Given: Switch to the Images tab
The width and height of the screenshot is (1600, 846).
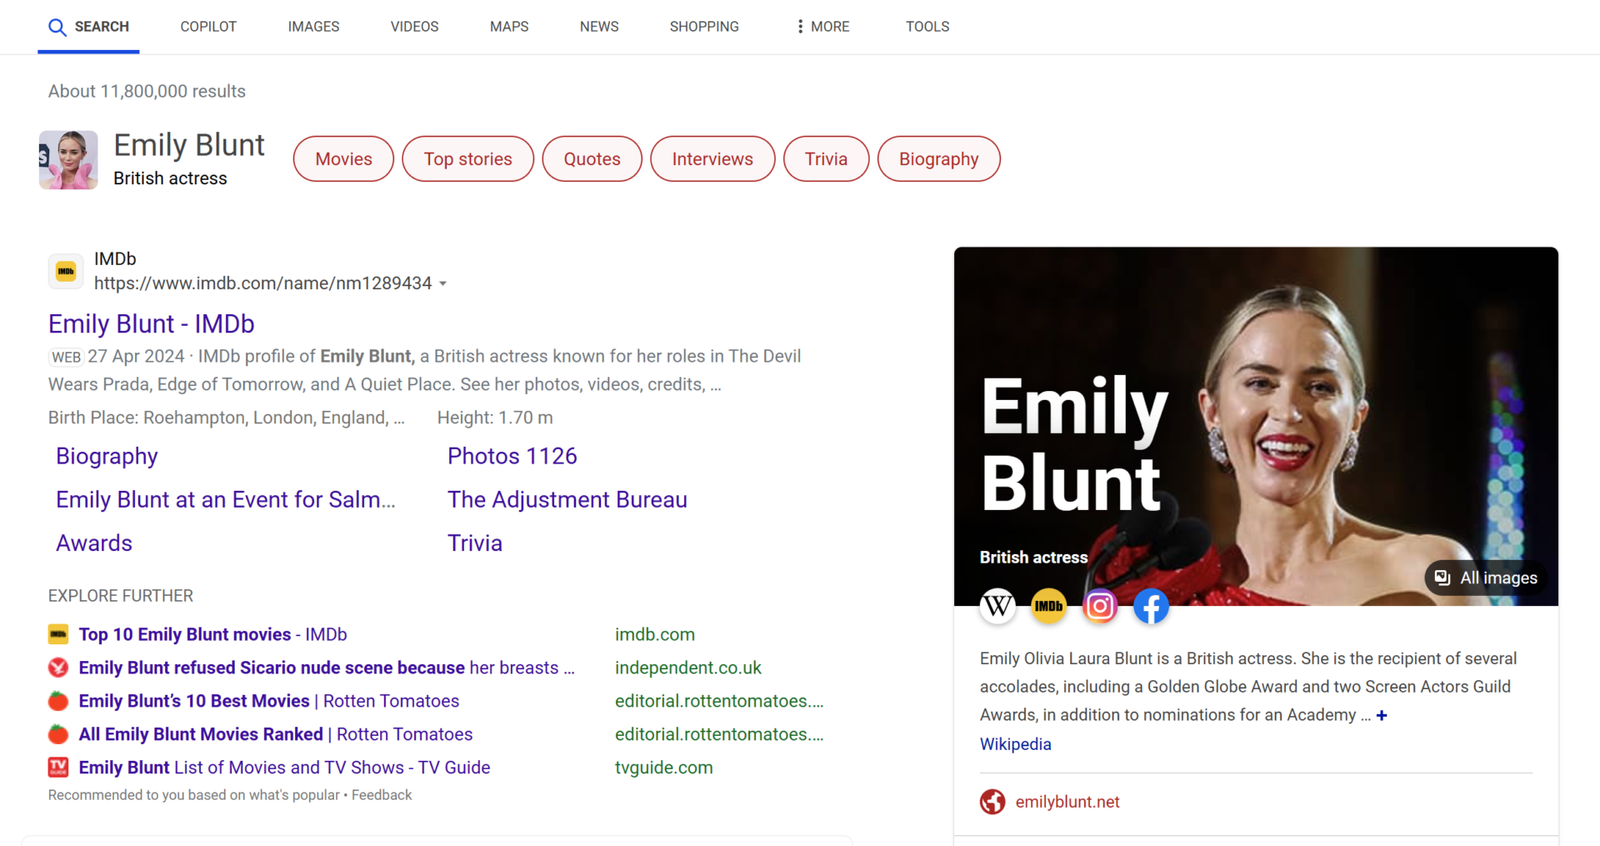Looking at the screenshot, I should click(313, 27).
